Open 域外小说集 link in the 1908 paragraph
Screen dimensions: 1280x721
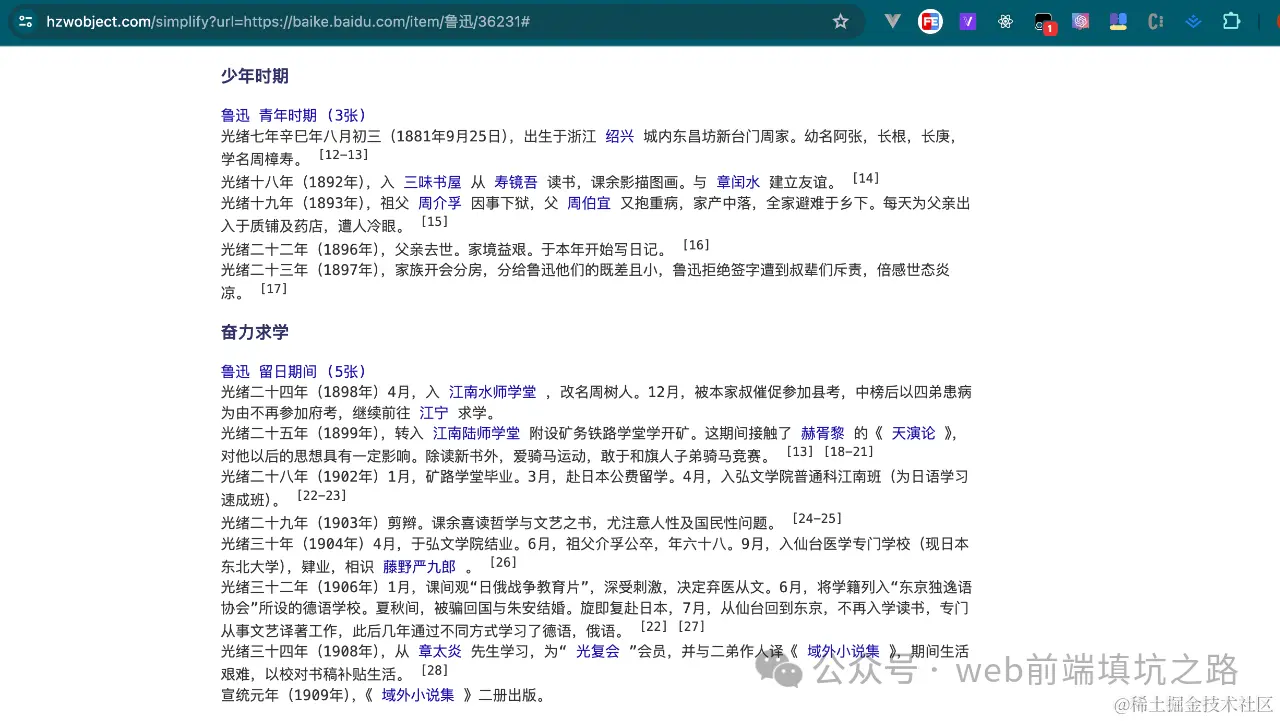click(843, 651)
